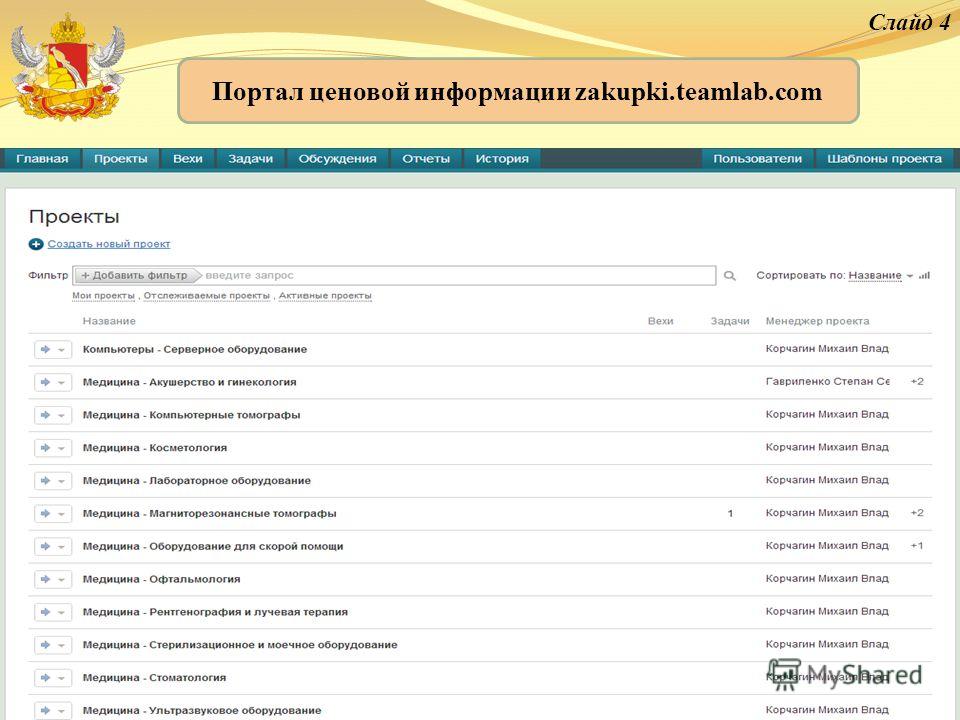Open project Медицина - Магниторезонансные томографы
960x720 pixels.
pyautogui.click(x=209, y=514)
